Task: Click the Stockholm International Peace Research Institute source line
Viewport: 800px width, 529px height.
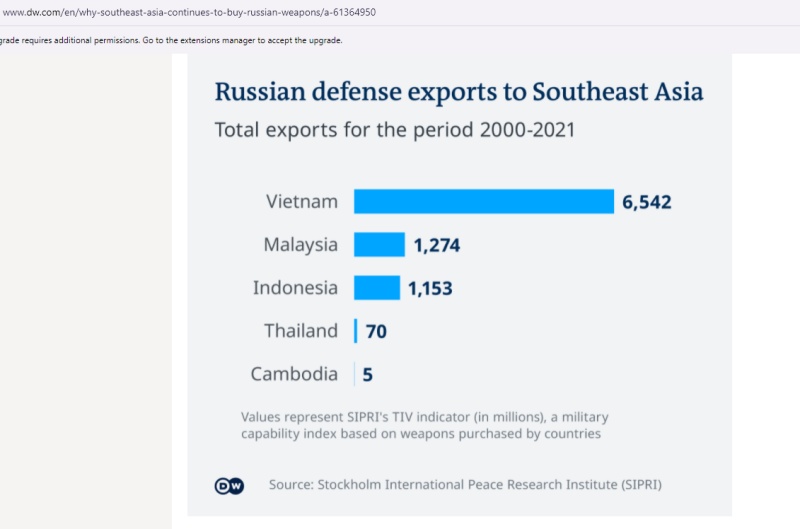Action: click(x=465, y=485)
